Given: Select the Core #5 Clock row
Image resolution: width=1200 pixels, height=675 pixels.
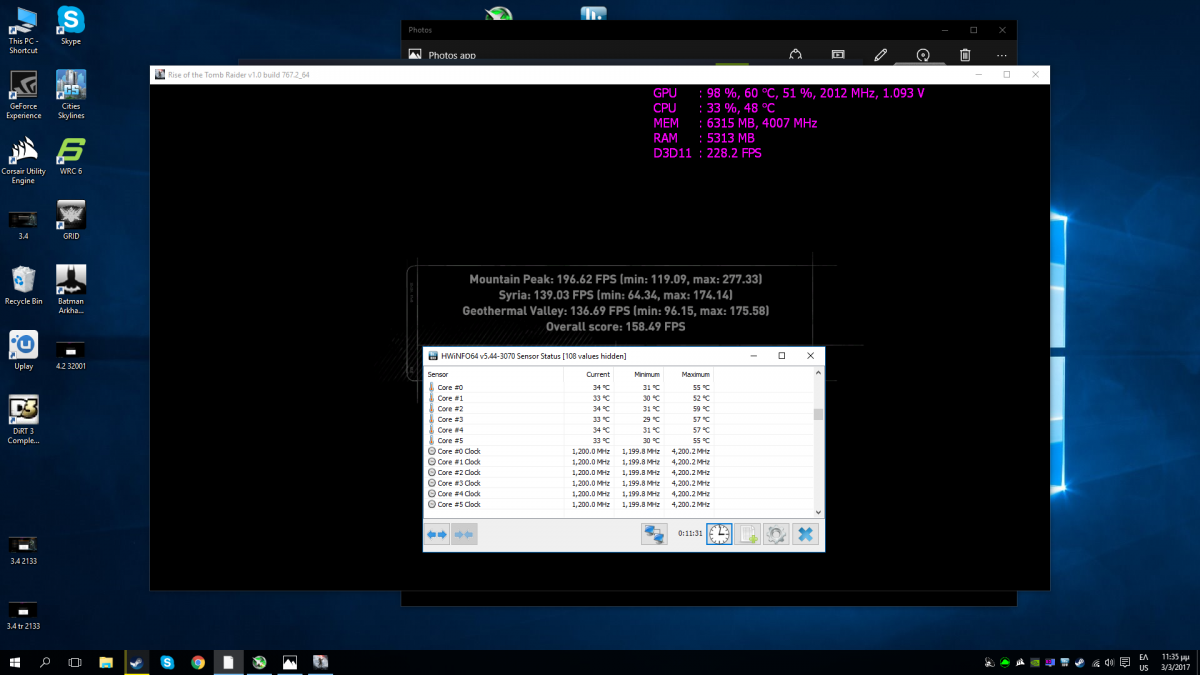Looking at the screenshot, I should click(618, 504).
